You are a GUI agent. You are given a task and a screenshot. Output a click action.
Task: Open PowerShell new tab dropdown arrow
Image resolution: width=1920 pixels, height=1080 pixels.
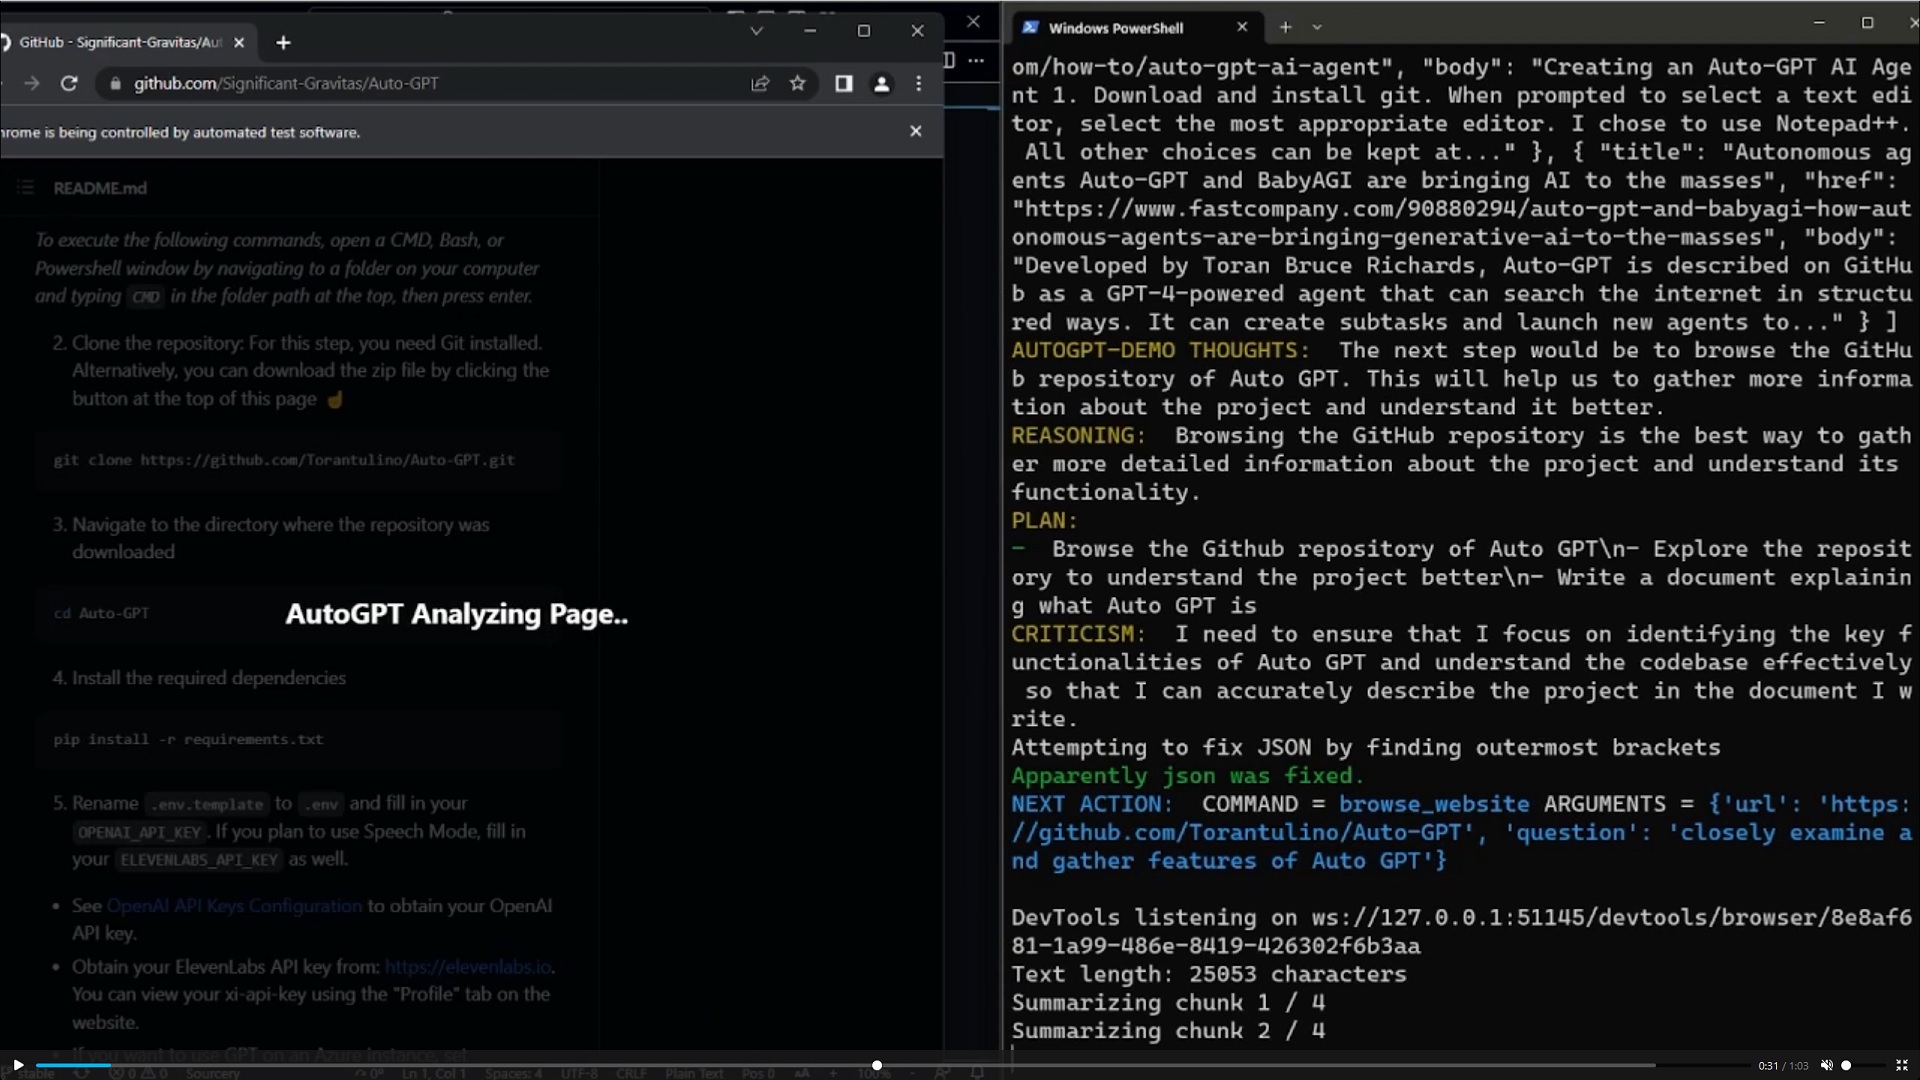[x=1317, y=28]
